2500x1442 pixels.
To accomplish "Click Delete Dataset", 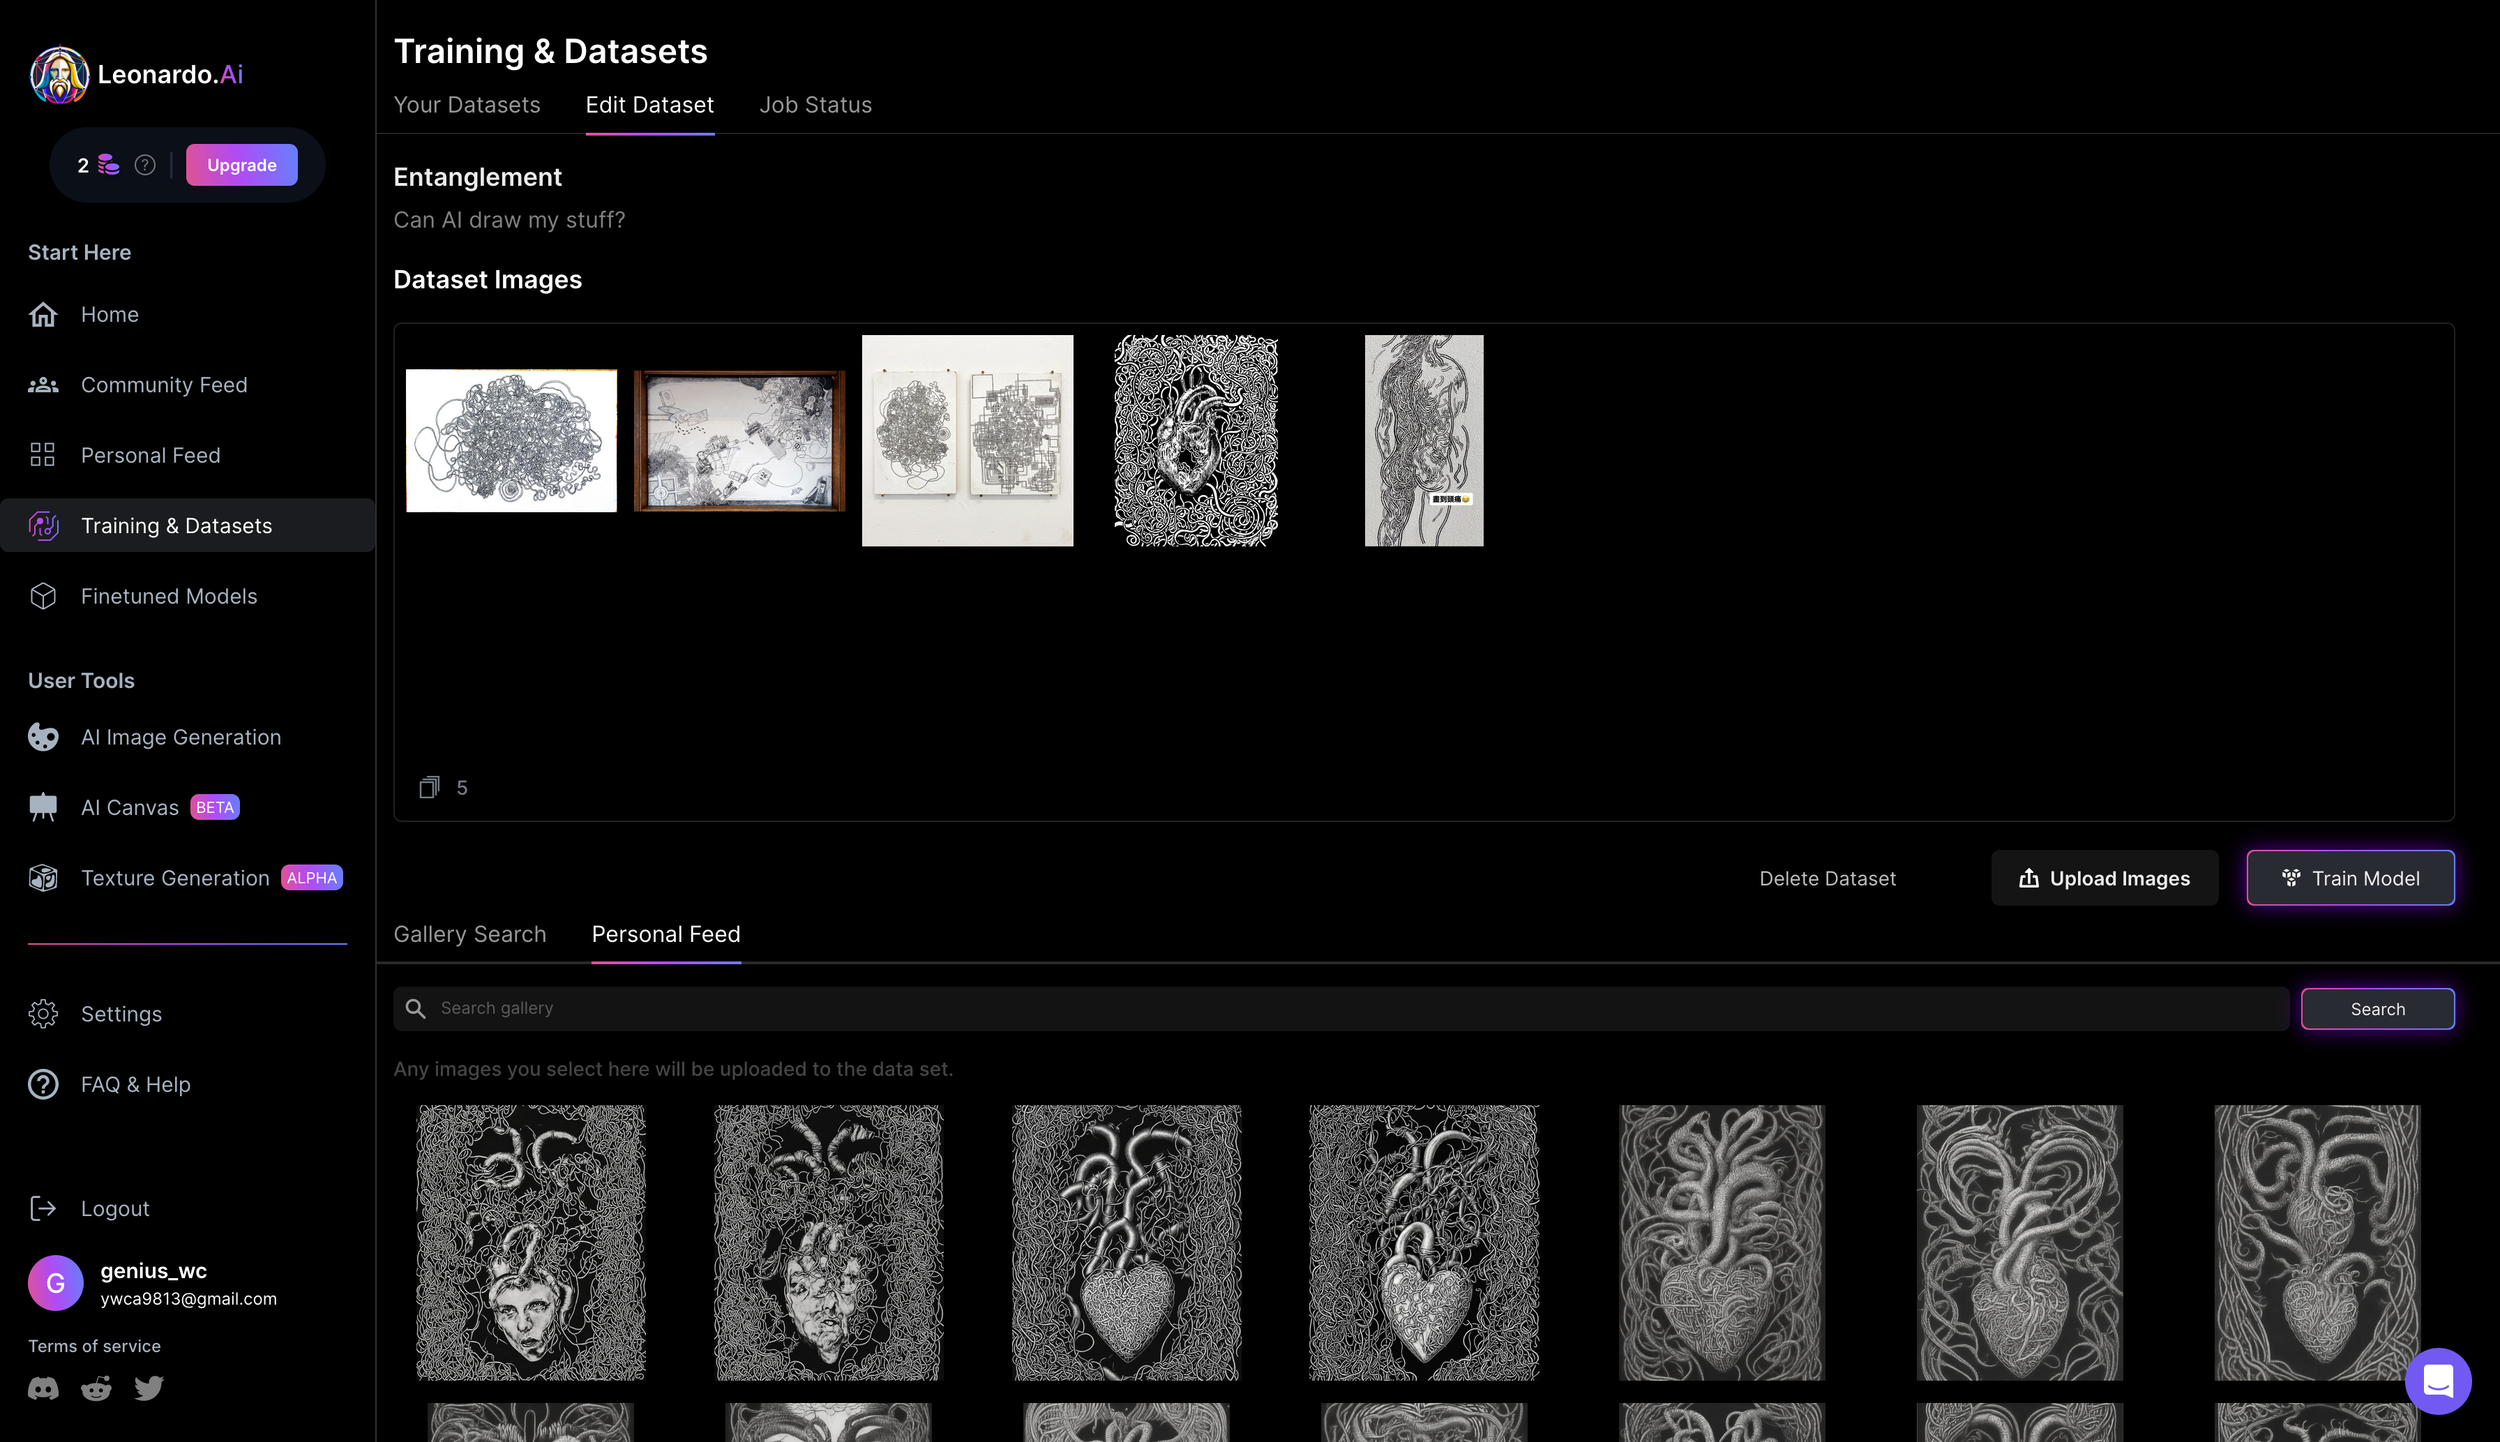I will [x=1828, y=878].
